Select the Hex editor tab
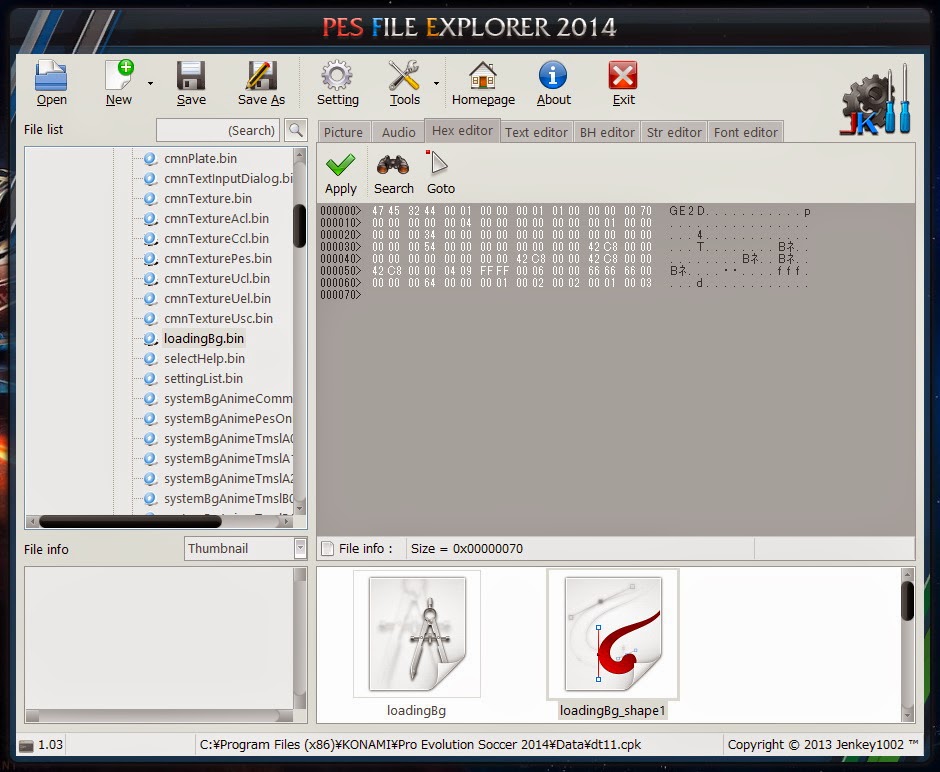This screenshot has height=772, width=940. 462,130
